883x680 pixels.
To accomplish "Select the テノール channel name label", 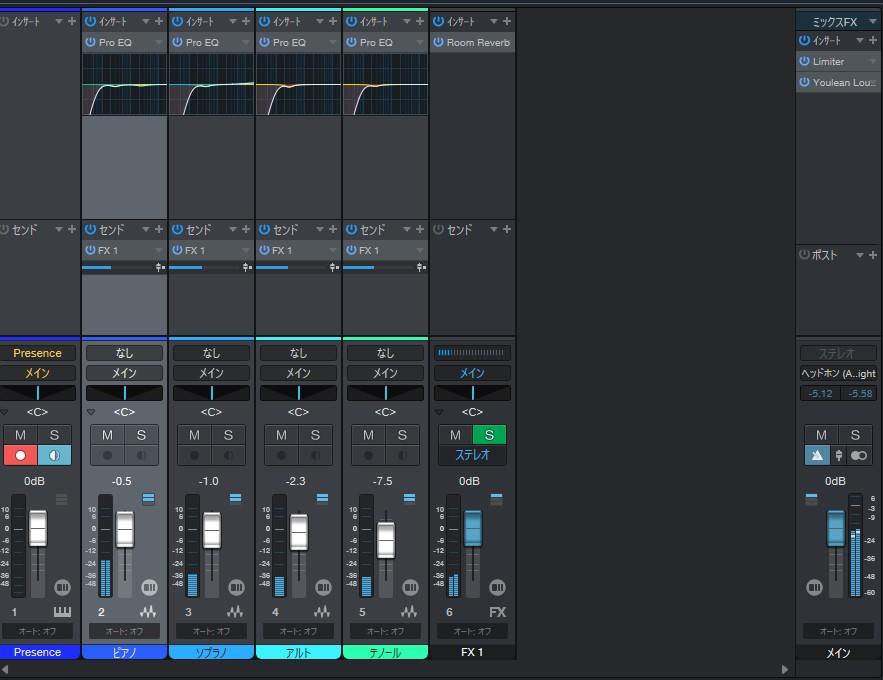I will tap(384, 652).
